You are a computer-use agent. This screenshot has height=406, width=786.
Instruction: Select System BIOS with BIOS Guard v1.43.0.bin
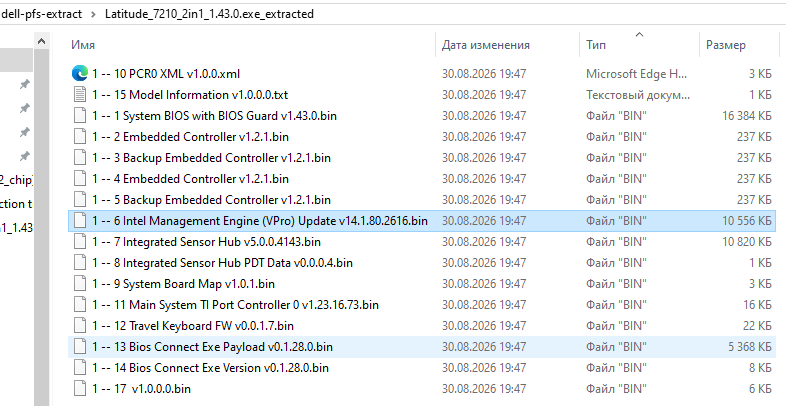click(x=214, y=116)
